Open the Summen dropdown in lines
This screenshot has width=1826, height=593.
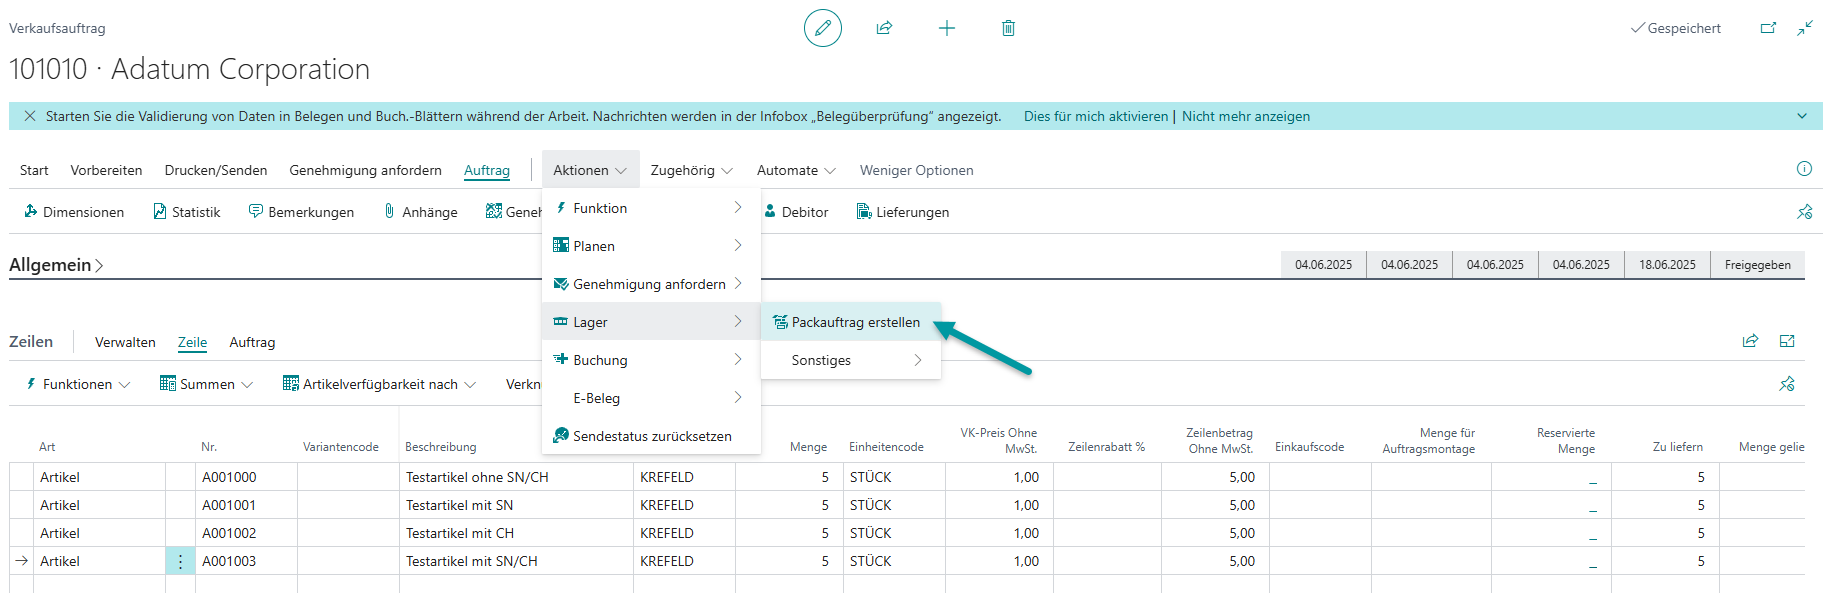[206, 384]
